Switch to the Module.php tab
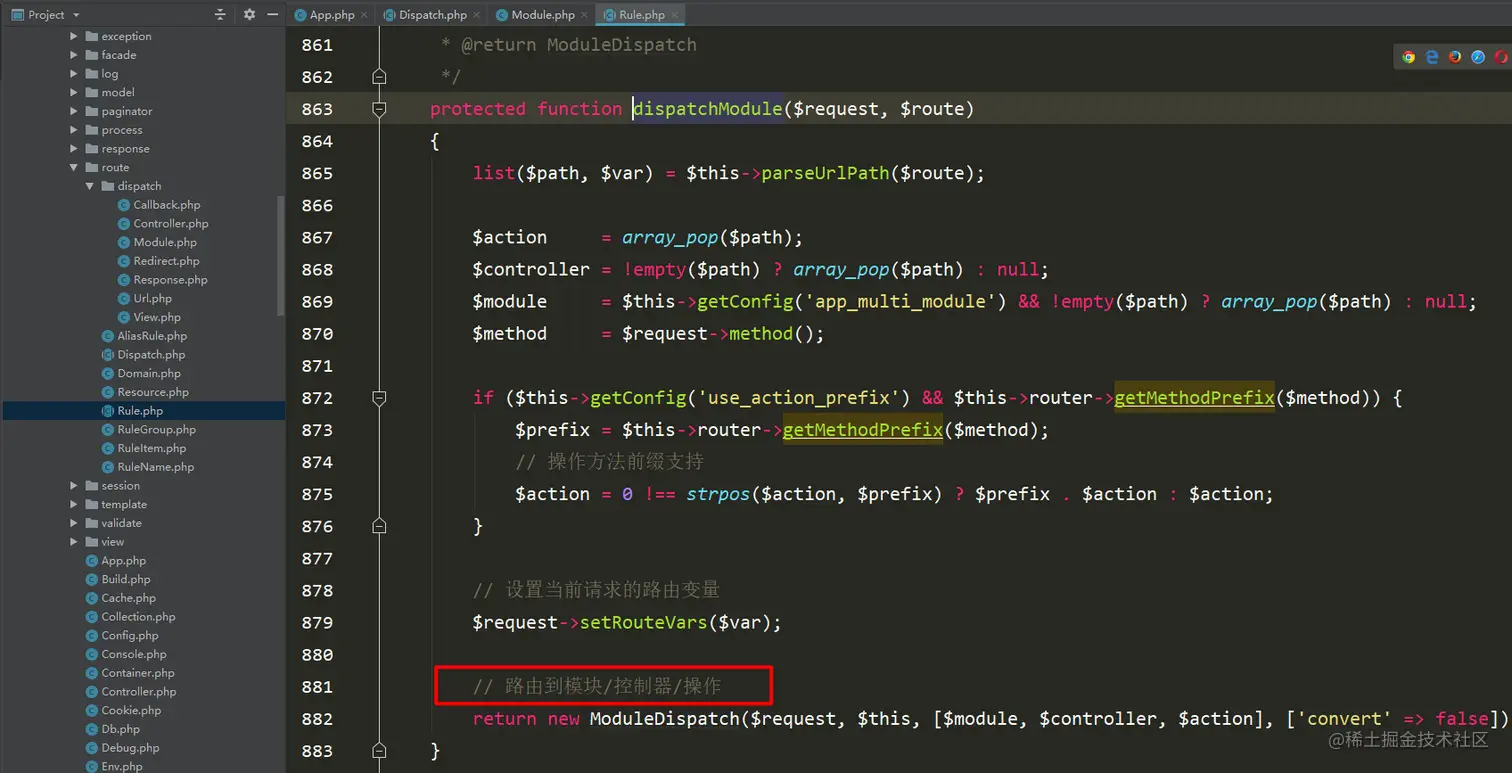1512x773 pixels. 543,15
